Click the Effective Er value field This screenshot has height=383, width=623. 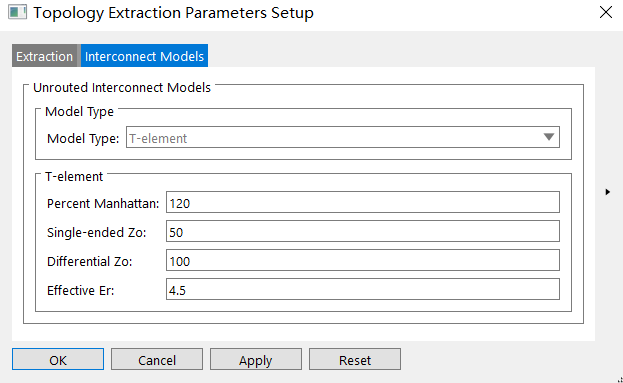(x=363, y=289)
